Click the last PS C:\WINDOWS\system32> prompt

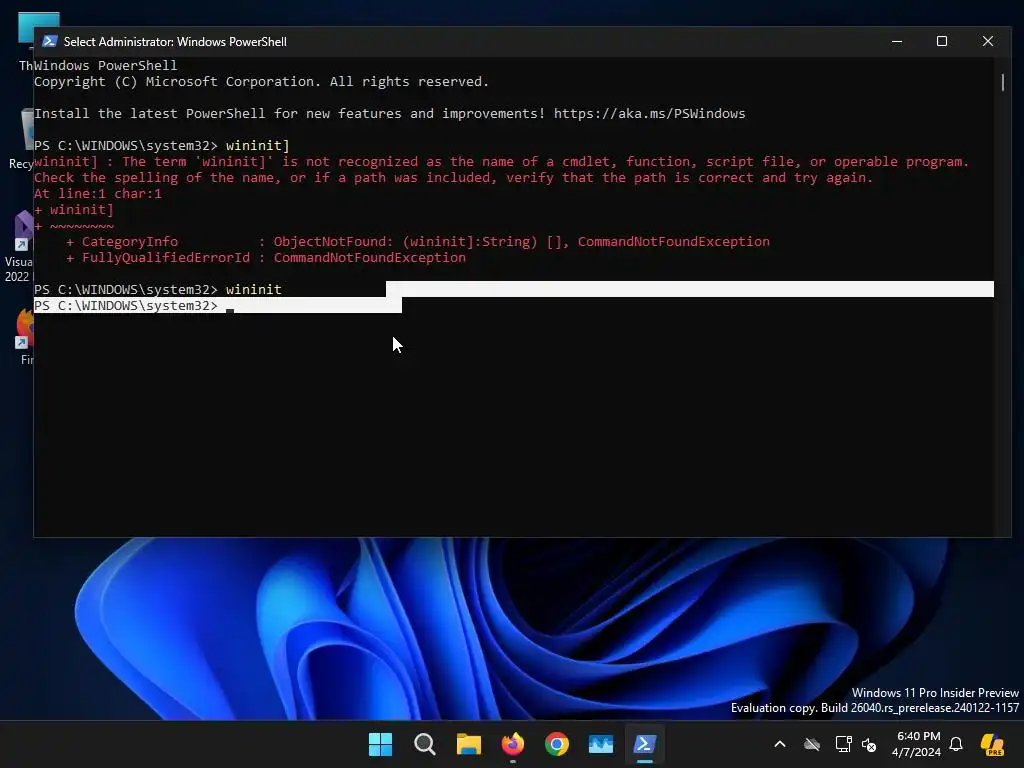[x=126, y=306]
